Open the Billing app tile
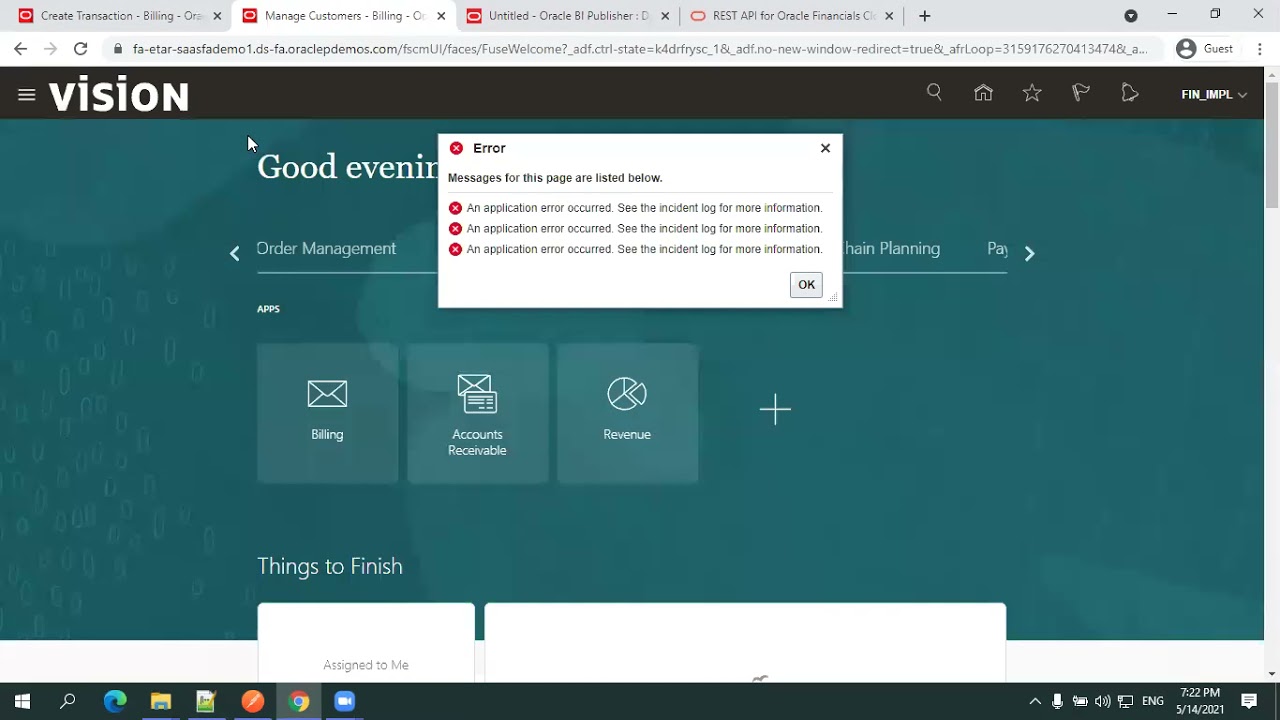Screen dimensions: 1280x720 click(x=327, y=413)
